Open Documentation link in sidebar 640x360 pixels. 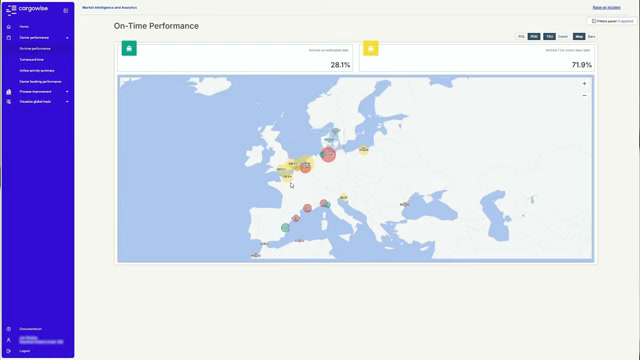click(x=31, y=329)
